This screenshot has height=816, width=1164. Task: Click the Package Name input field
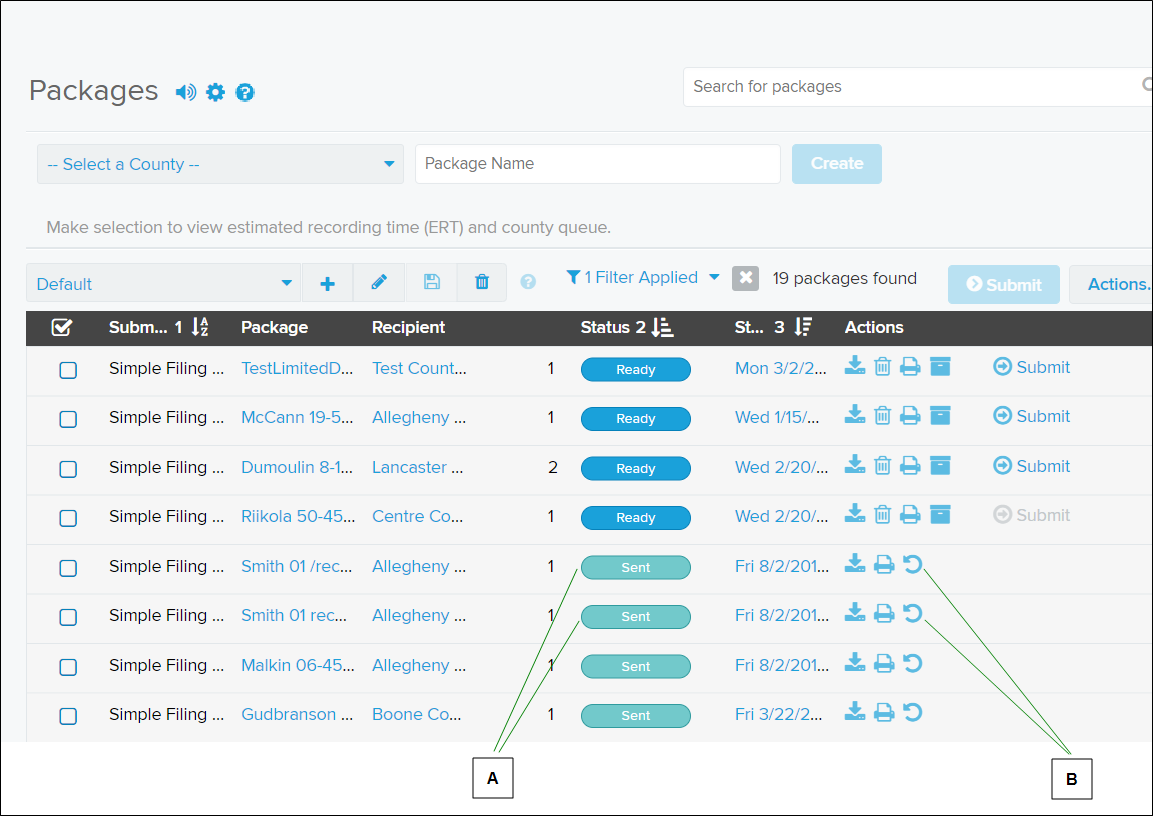[597, 163]
